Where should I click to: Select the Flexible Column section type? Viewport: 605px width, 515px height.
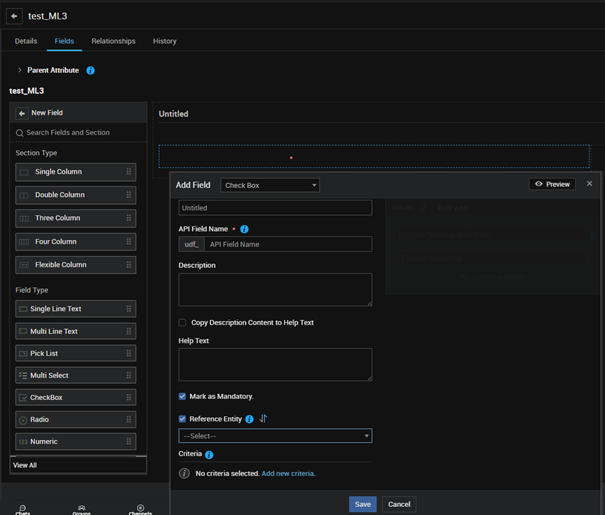point(76,265)
